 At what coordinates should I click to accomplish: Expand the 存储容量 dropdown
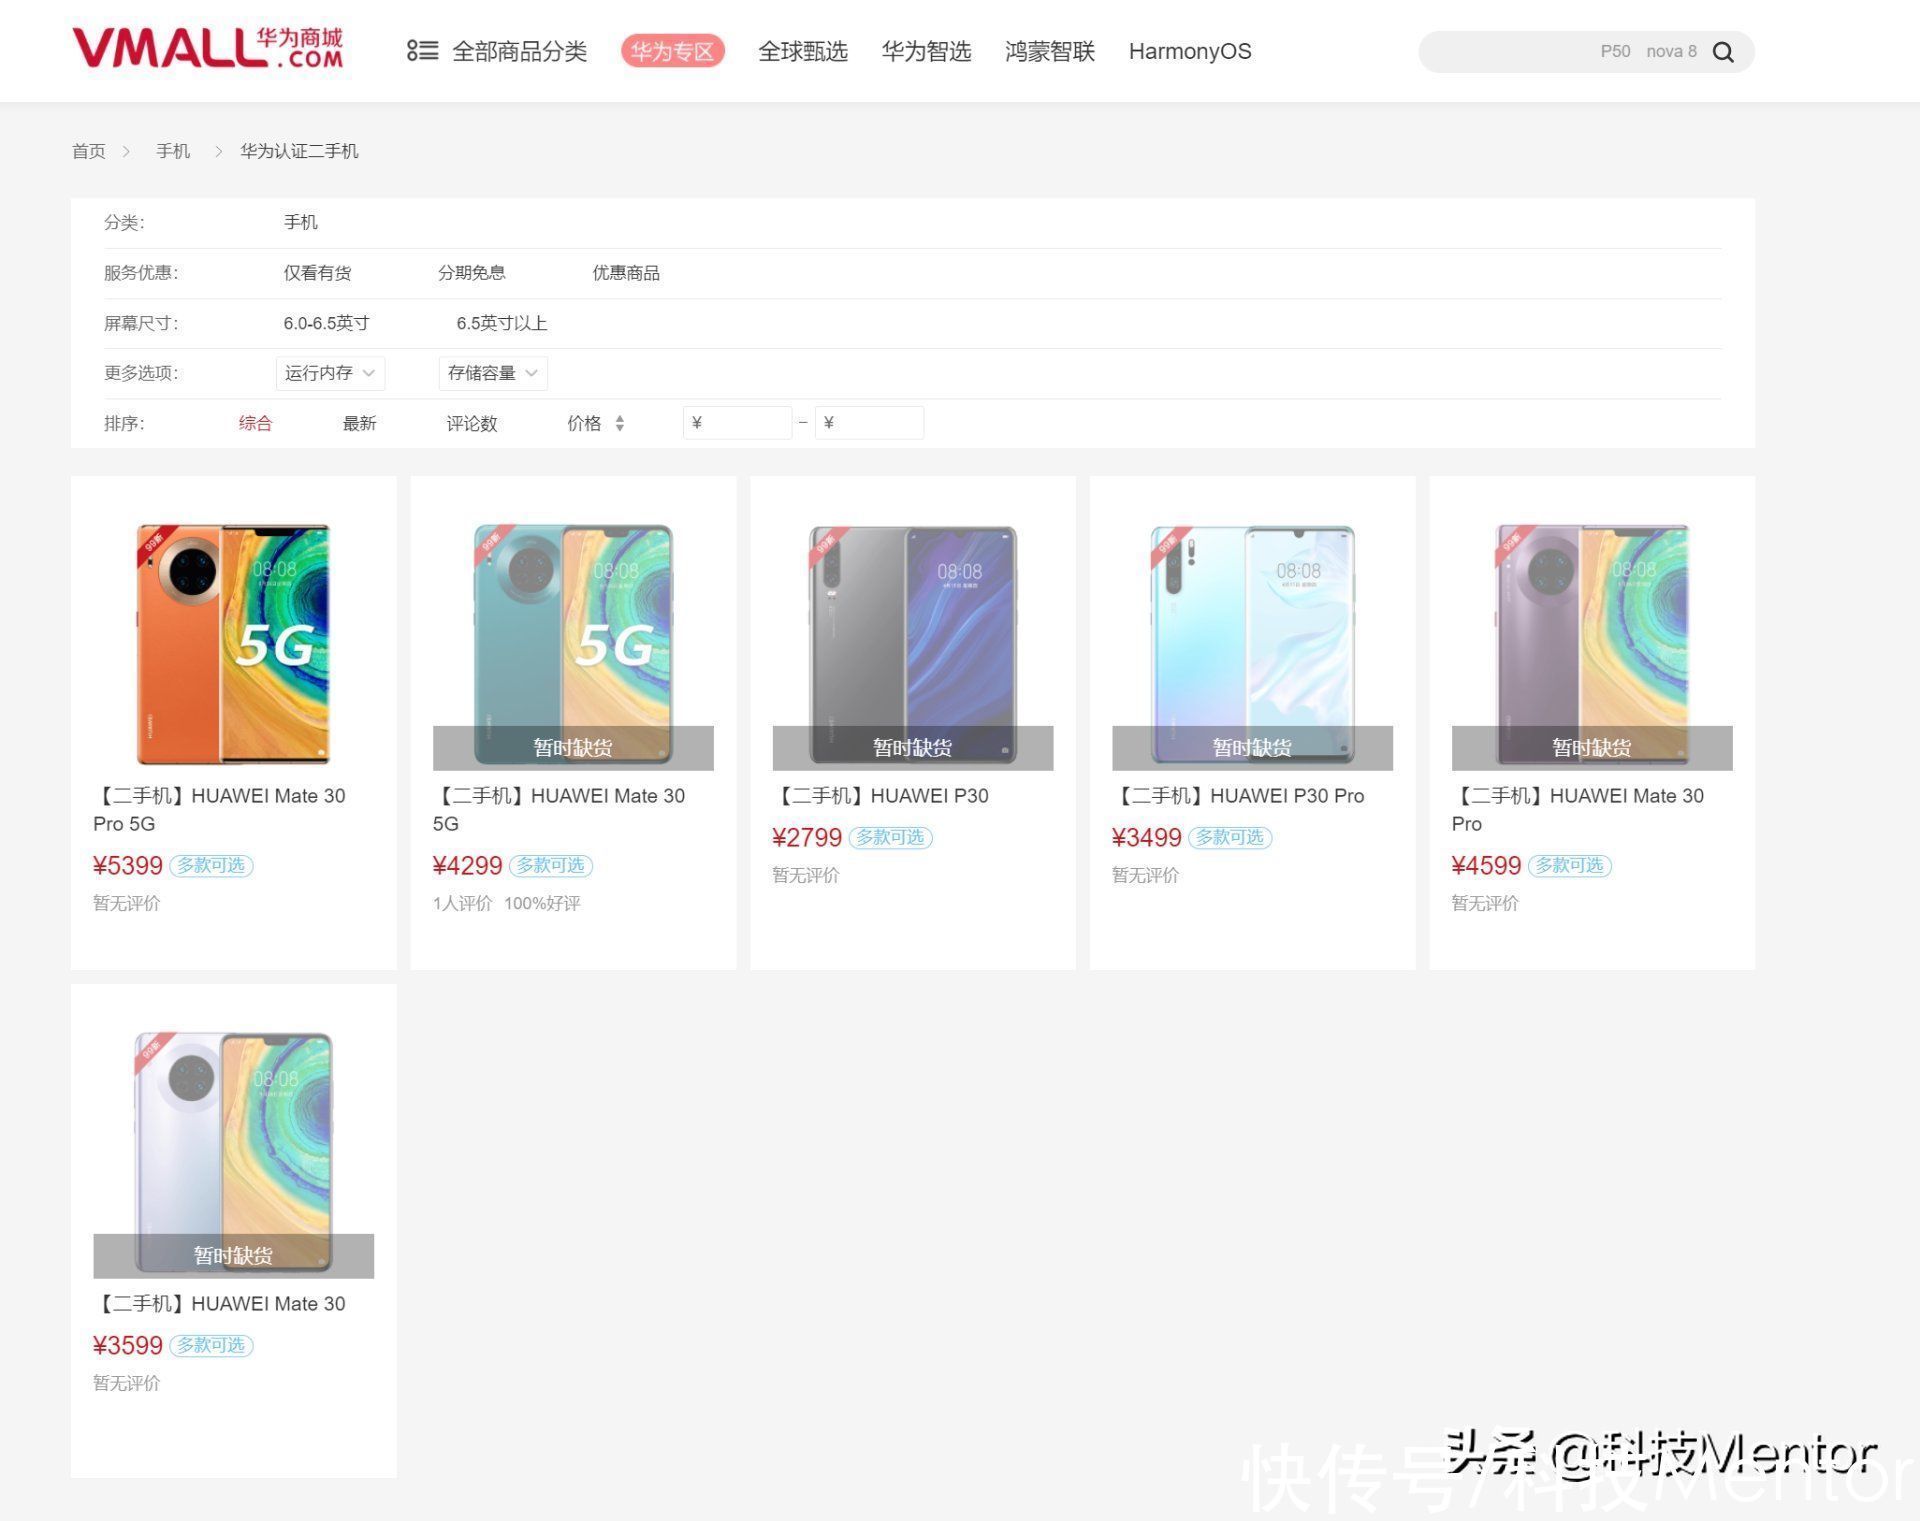493,373
